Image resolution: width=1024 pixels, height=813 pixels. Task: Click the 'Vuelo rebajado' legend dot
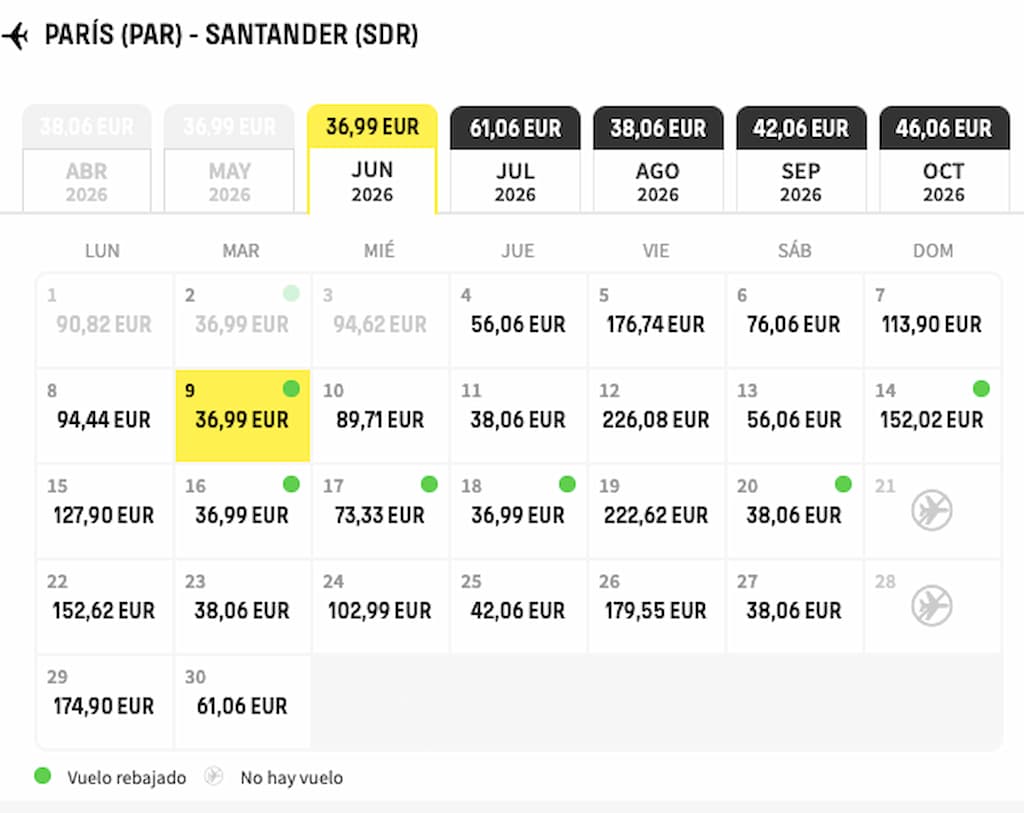[x=41, y=775]
